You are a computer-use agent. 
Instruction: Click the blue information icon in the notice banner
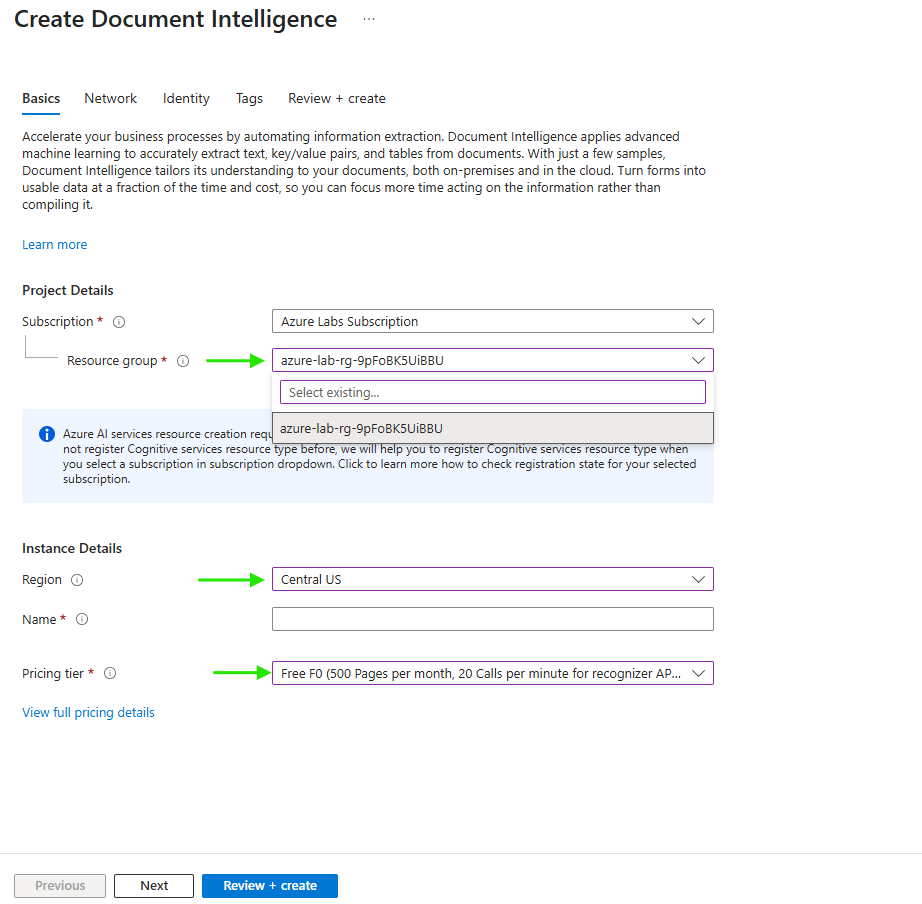[46, 434]
